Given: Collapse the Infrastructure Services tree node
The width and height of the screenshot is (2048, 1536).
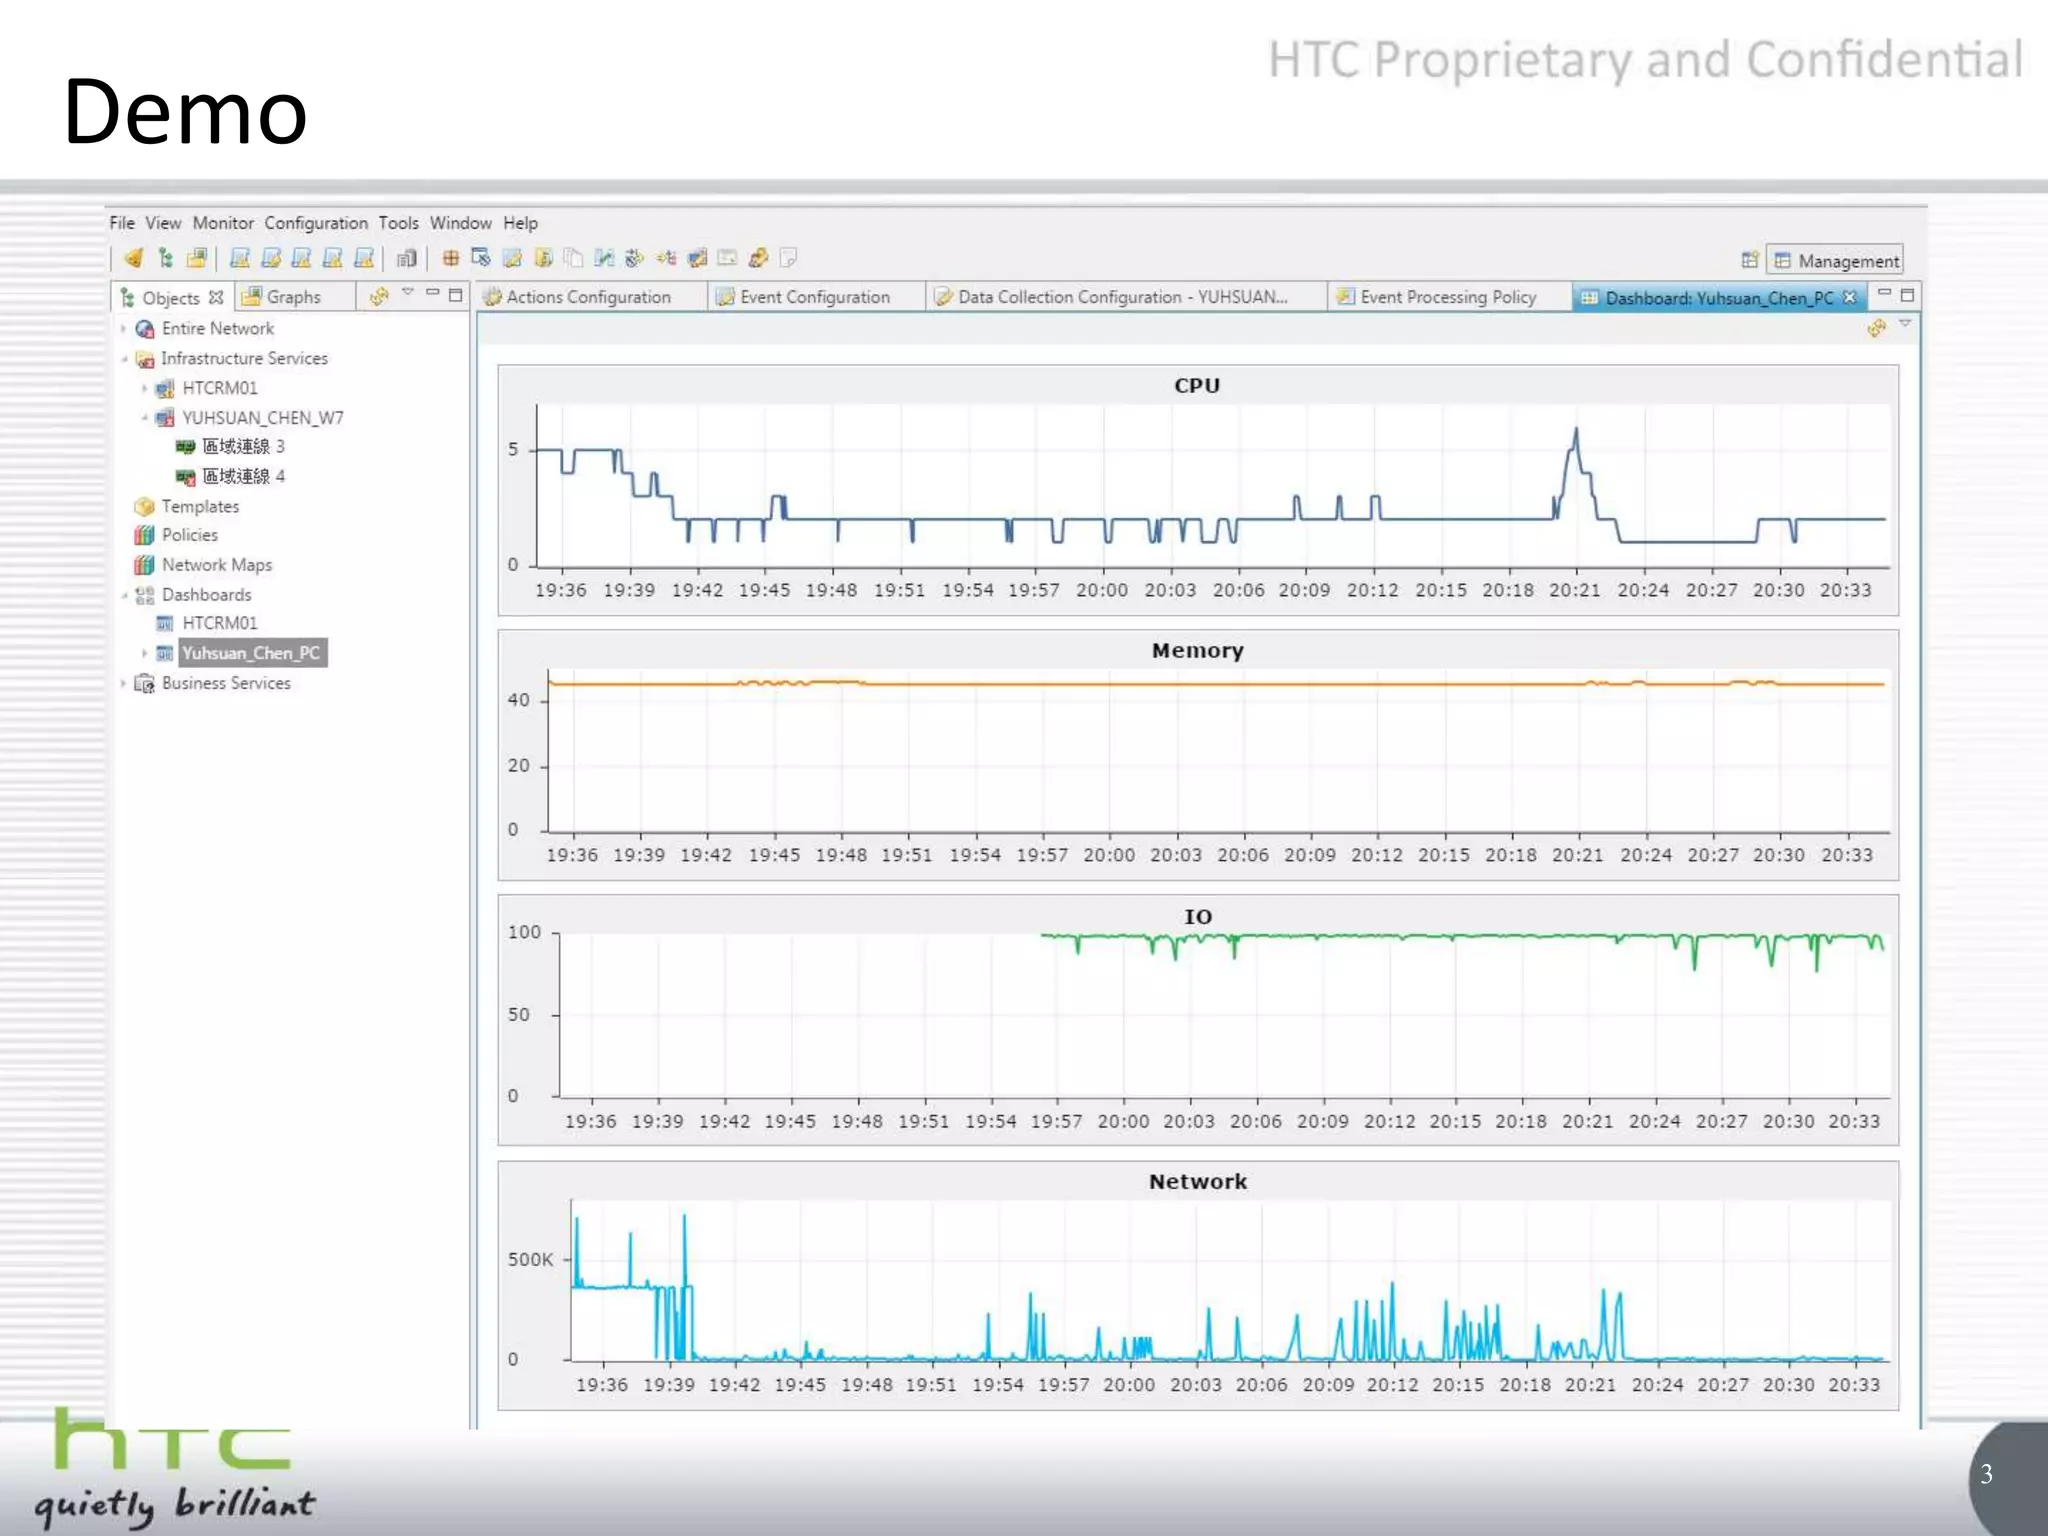Looking at the screenshot, I should tap(123, 358).
